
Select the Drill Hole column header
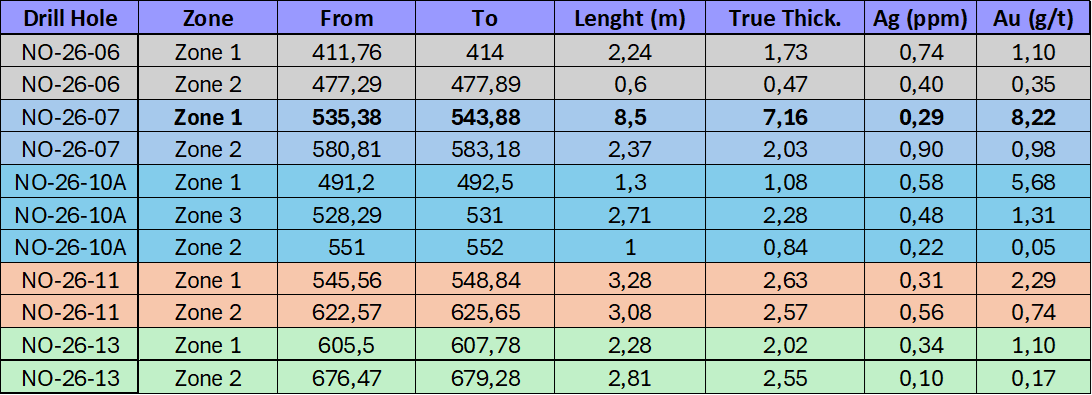pyautogui.click(x=70, y=18)
